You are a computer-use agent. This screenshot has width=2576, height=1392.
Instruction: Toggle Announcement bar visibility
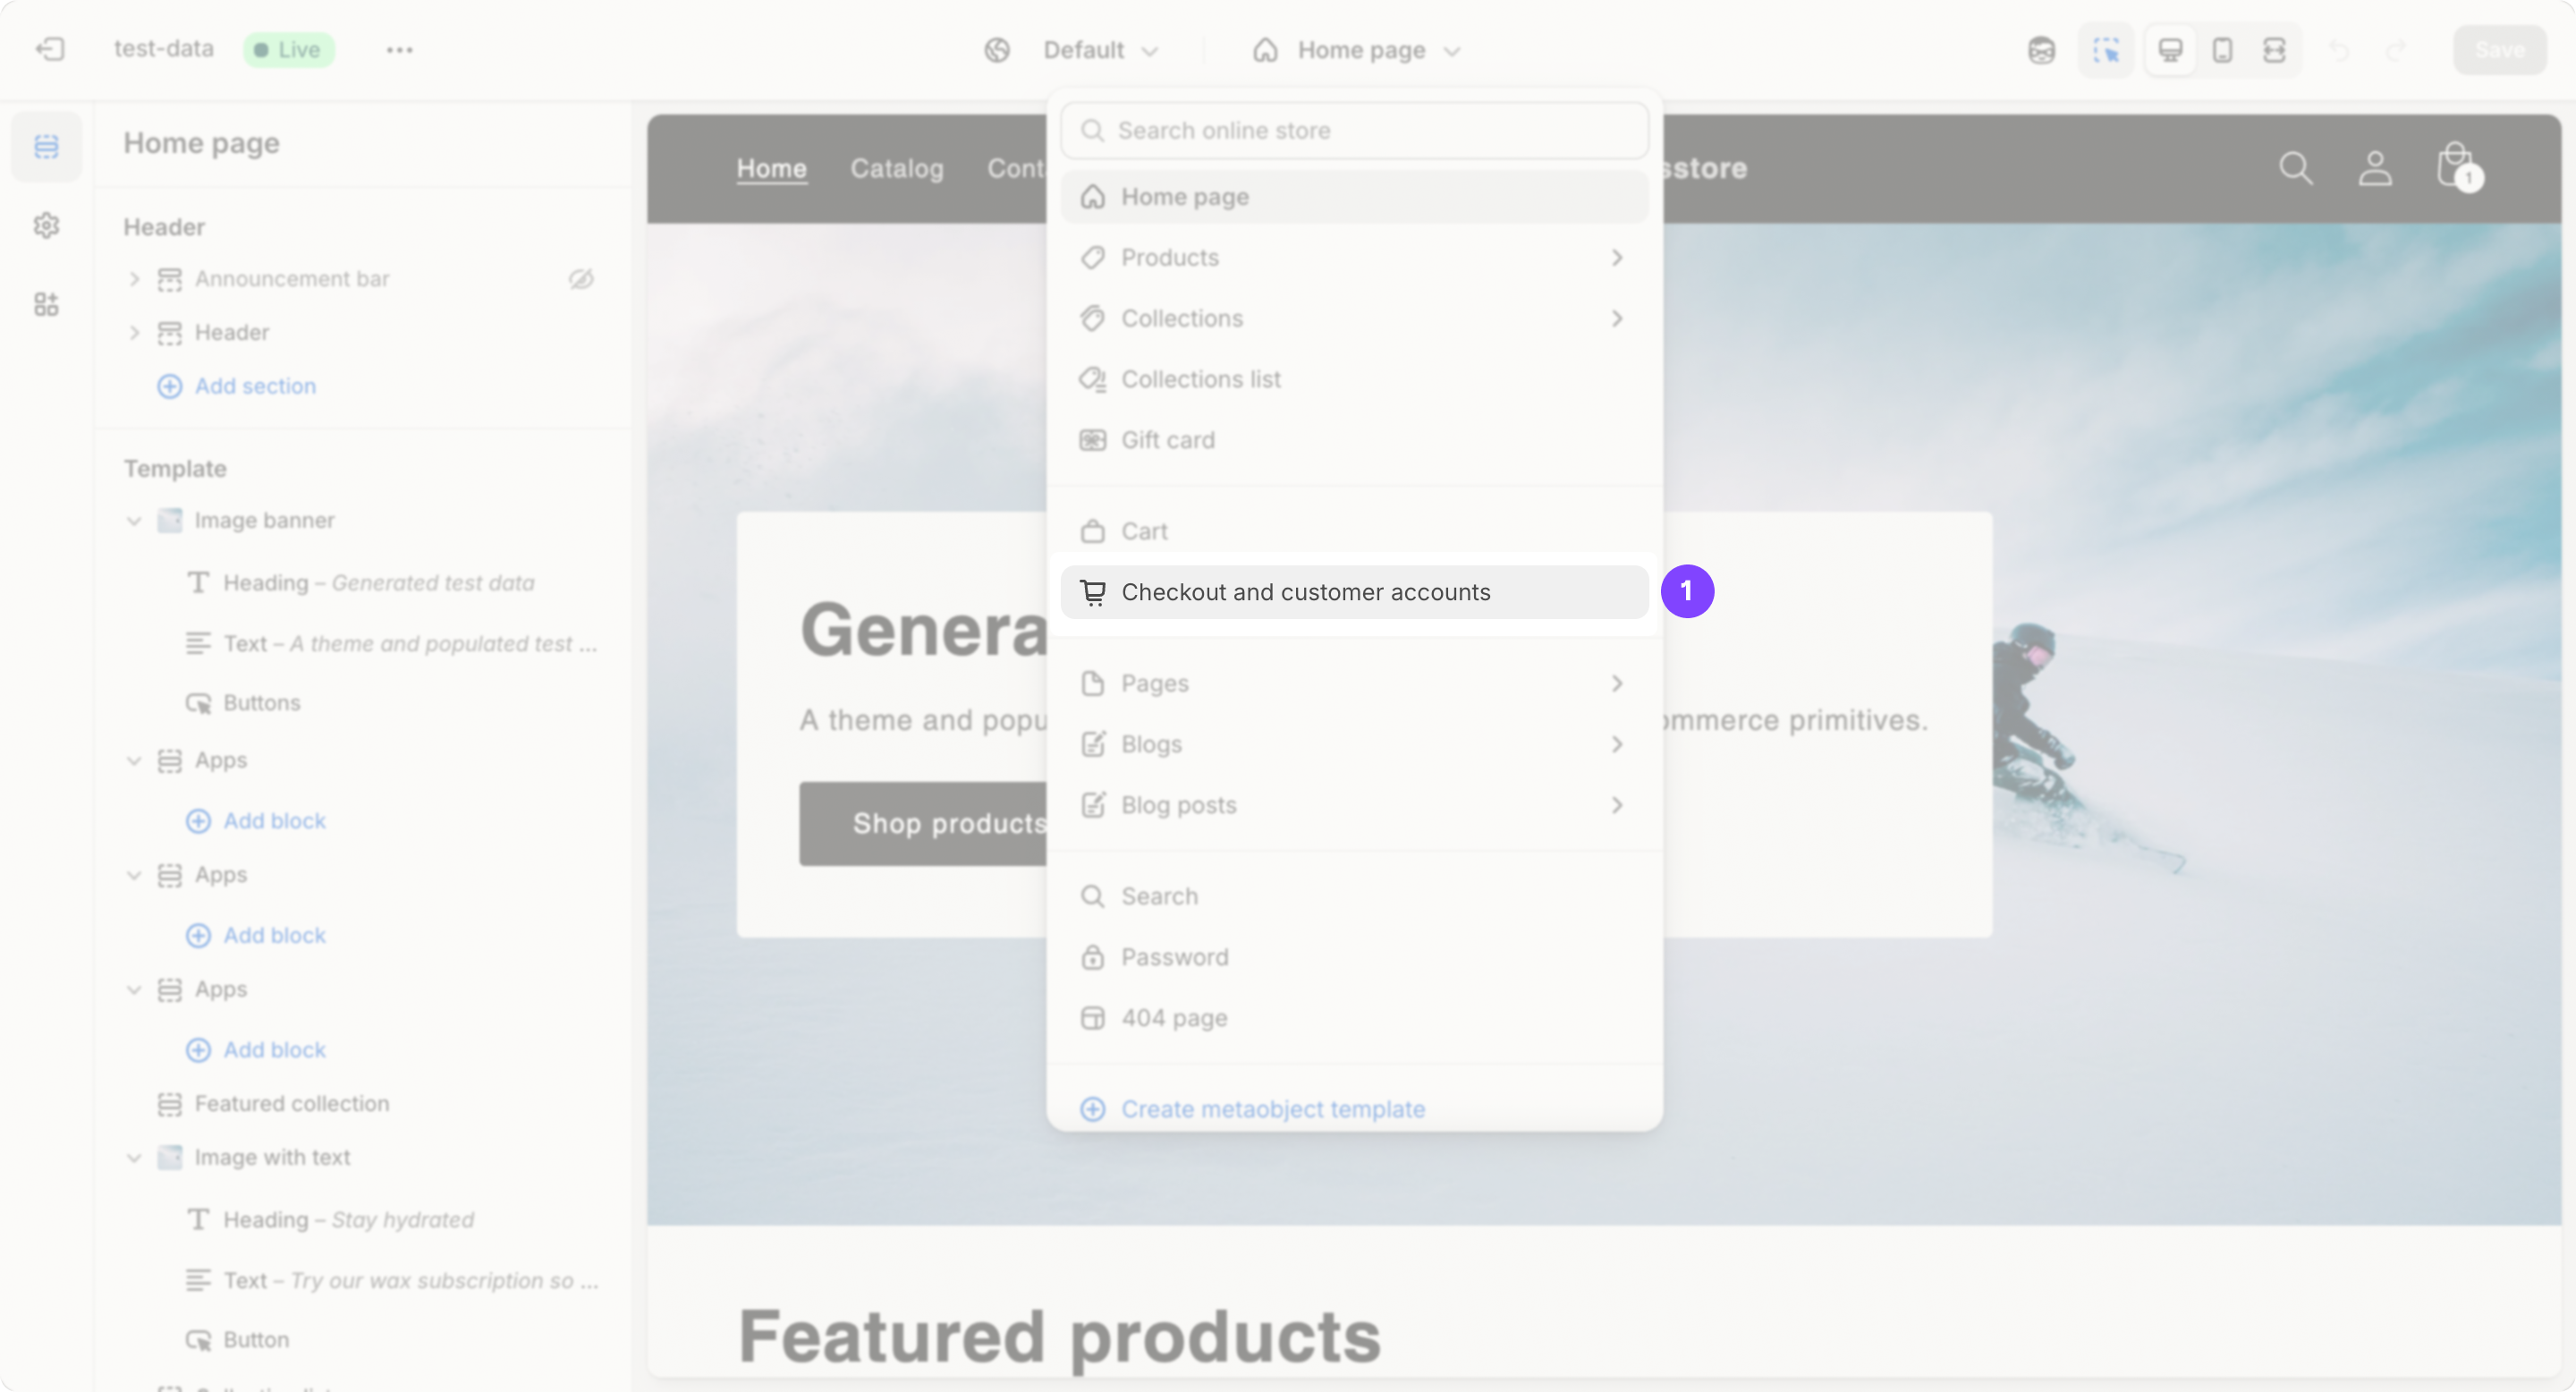[581, 279]
